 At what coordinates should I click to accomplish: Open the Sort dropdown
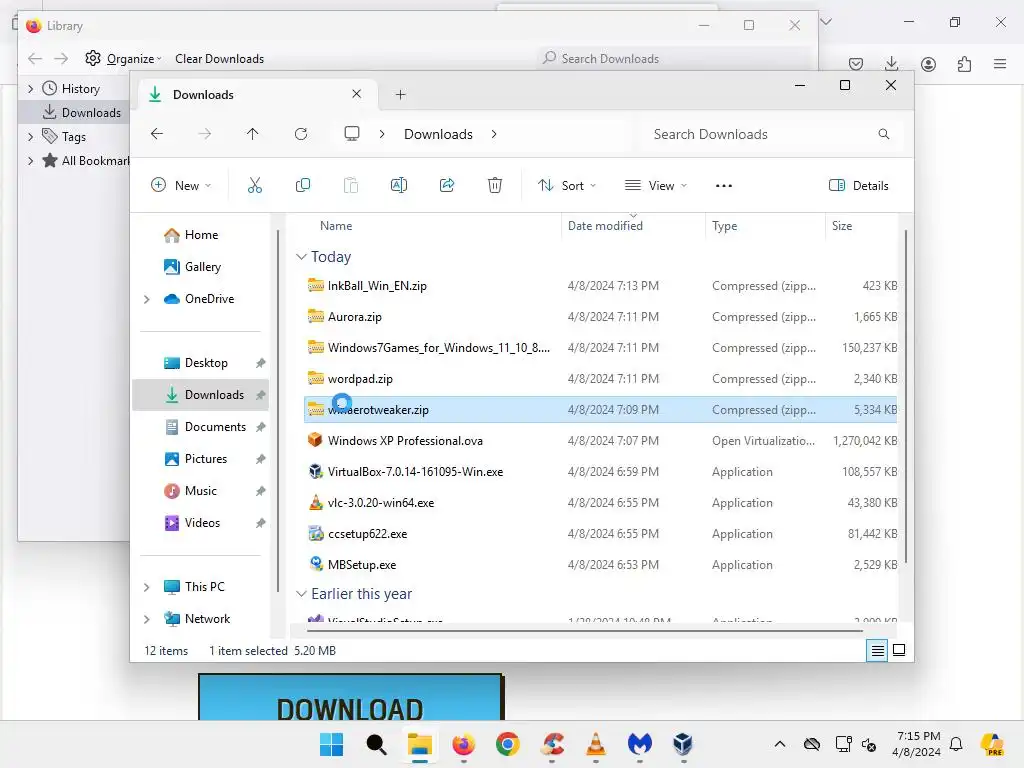pyautogui.click(x=567, y=185)
